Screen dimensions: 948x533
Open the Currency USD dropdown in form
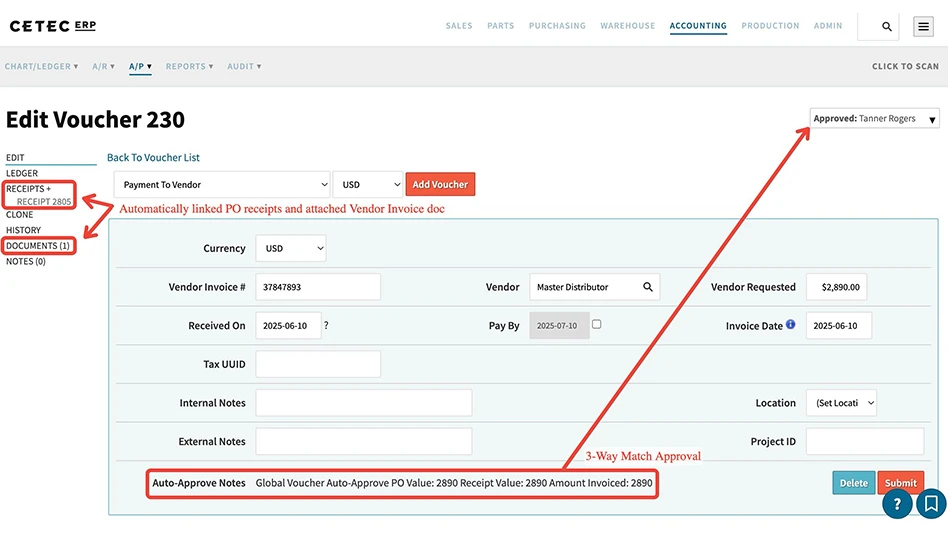pos(290,248)
